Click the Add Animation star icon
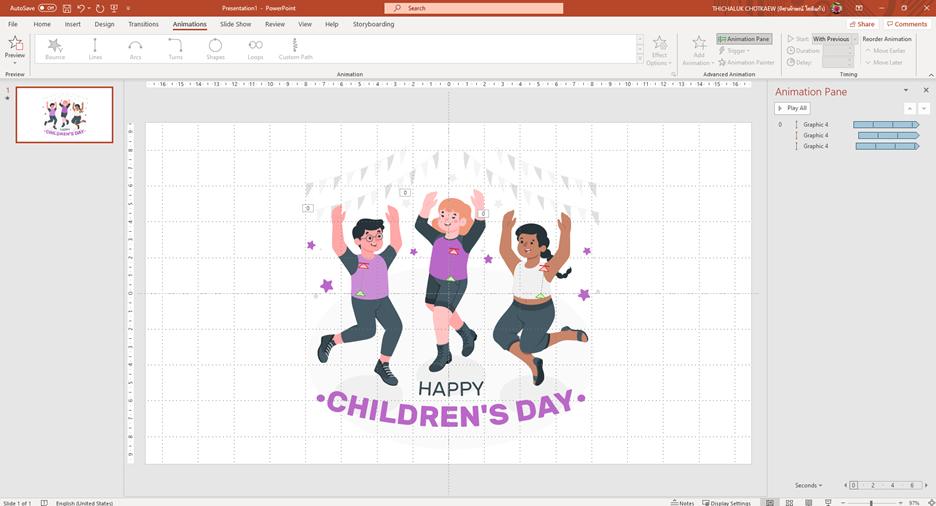This screenshot has width=936, height=506. click(x=699, y=44)
